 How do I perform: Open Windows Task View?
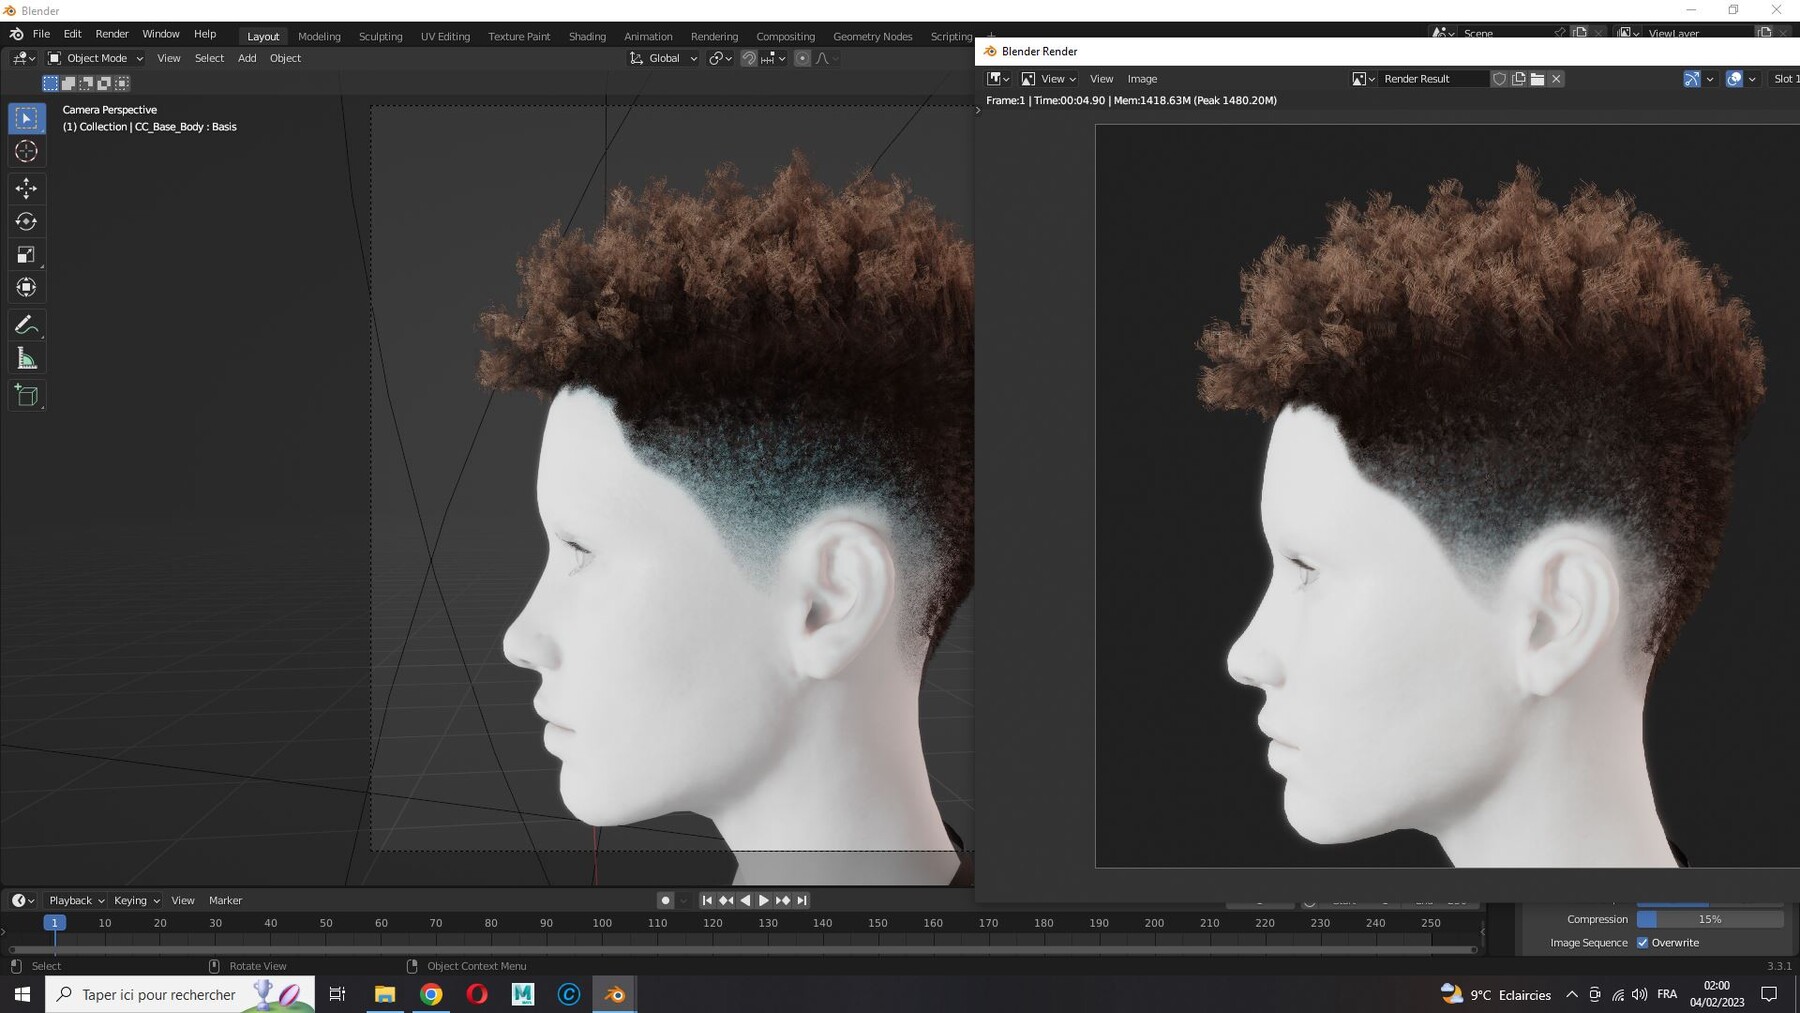(x=338, y=994)
